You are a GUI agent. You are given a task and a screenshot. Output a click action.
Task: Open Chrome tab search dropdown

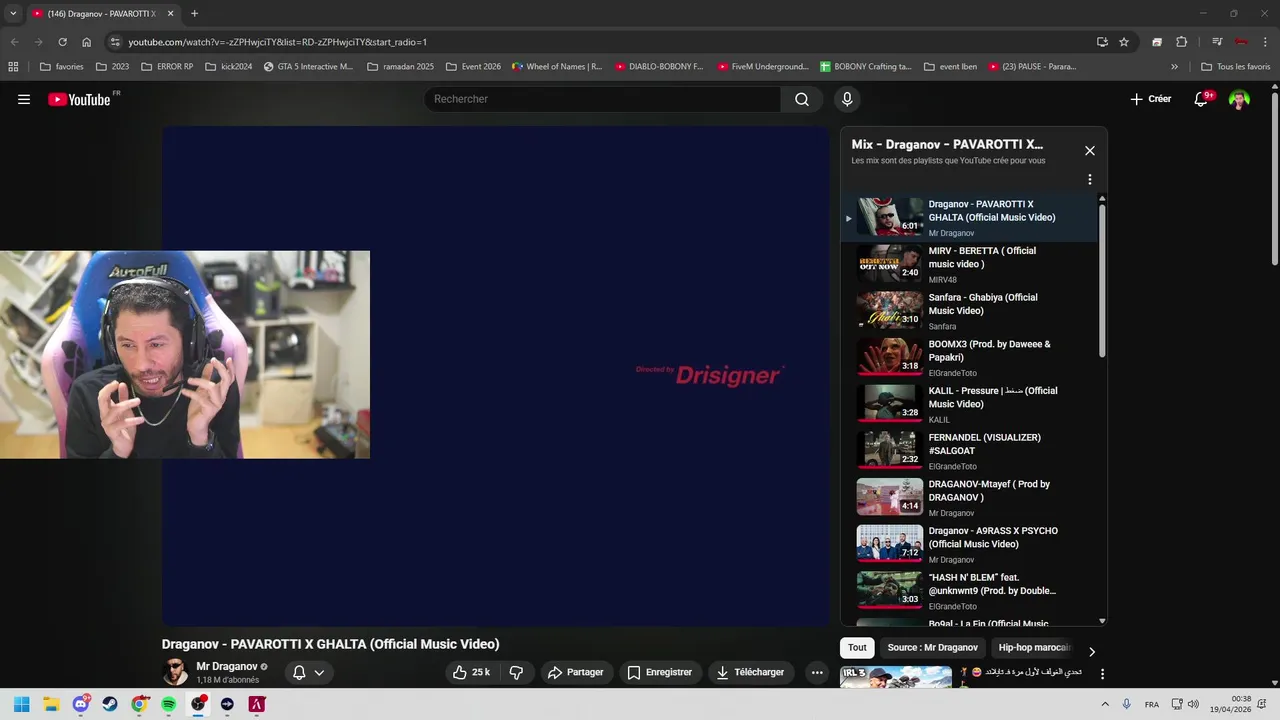pos(13,14)
